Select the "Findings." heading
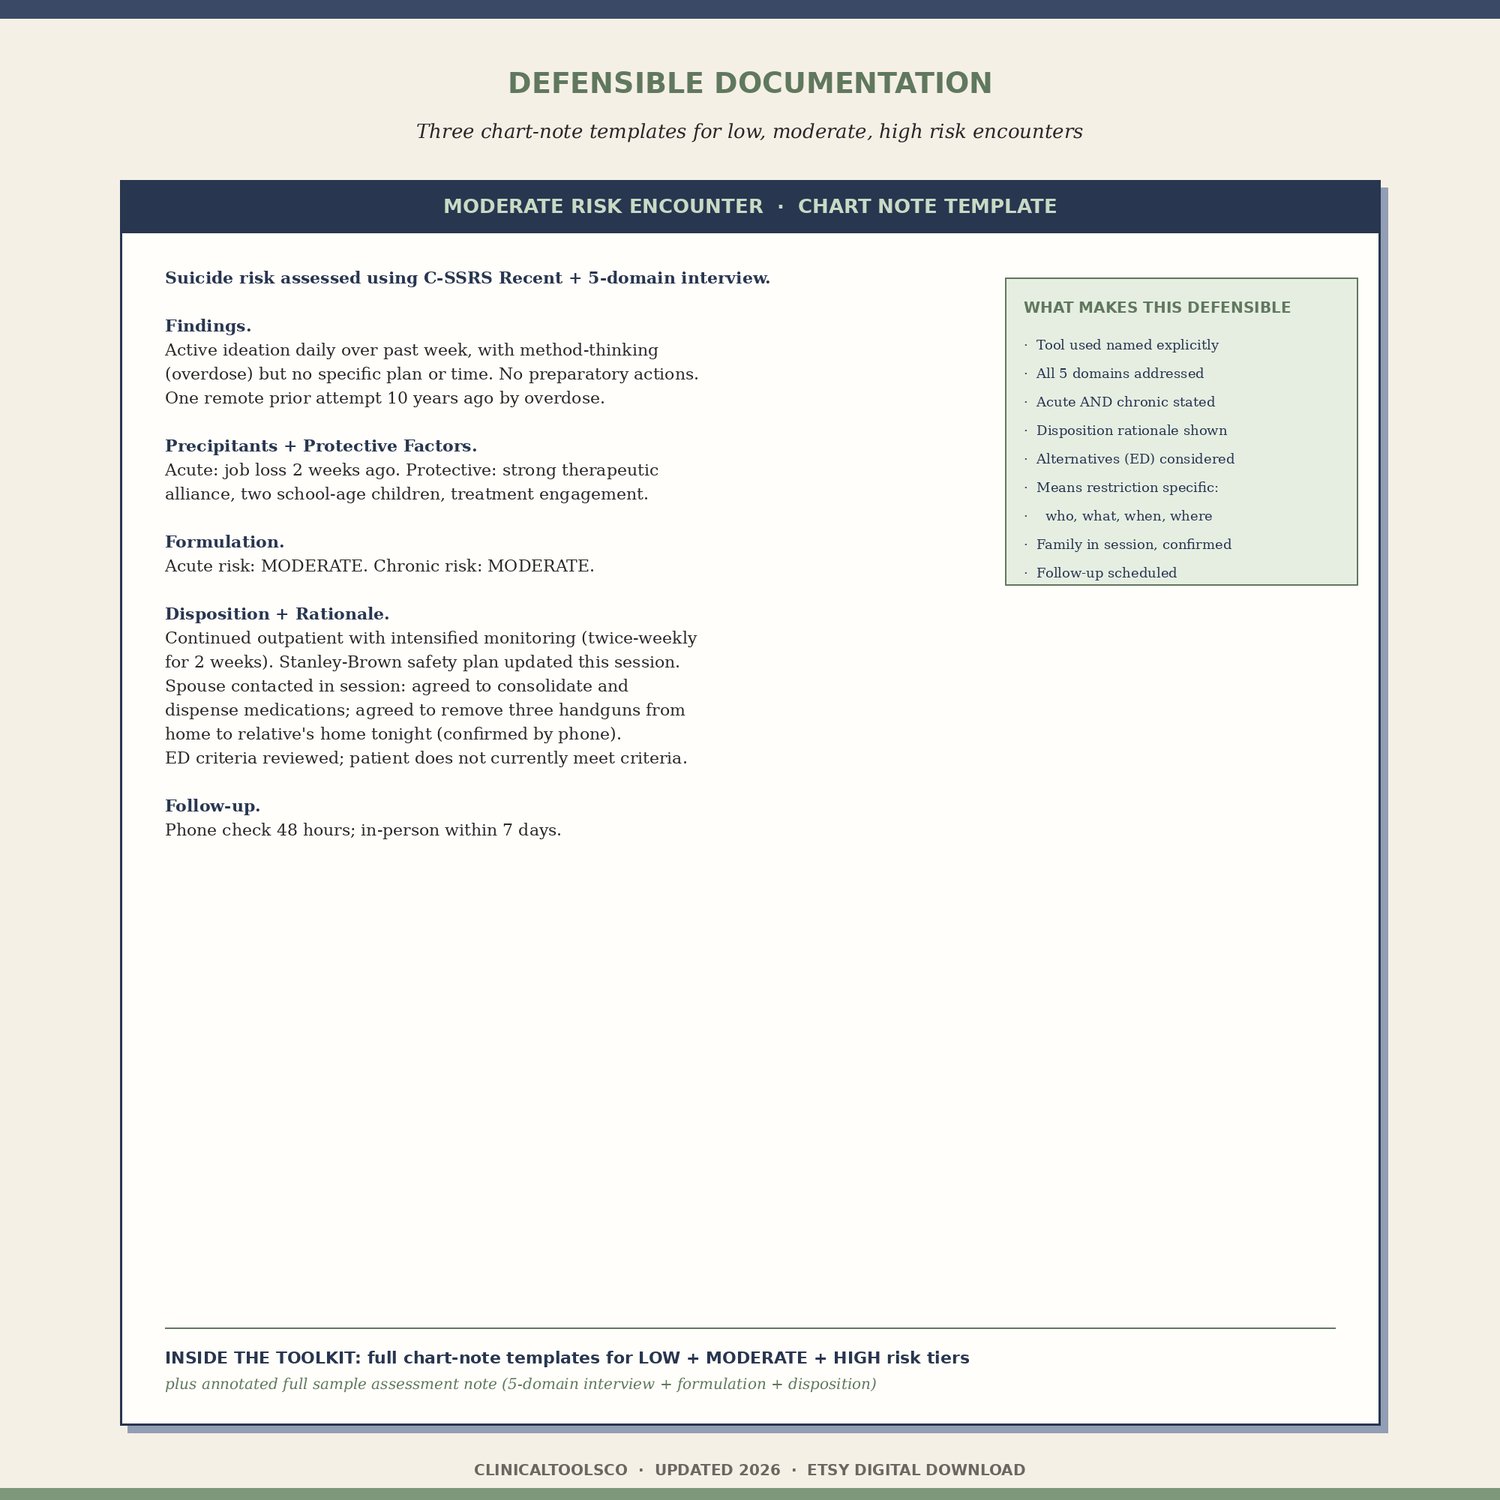This screenshot has height=1500, width=1500. click(208, 326)
